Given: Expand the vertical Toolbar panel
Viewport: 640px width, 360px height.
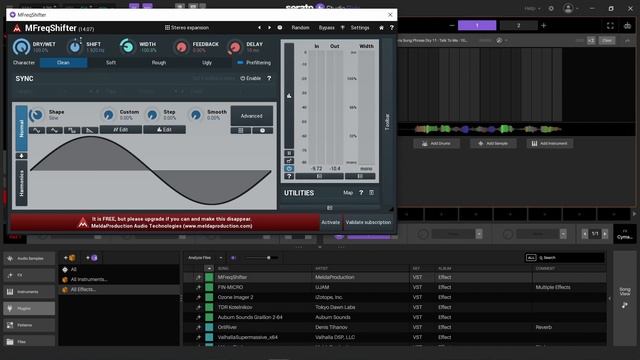Looking at the screenshot, I should [x=387, y=122].
